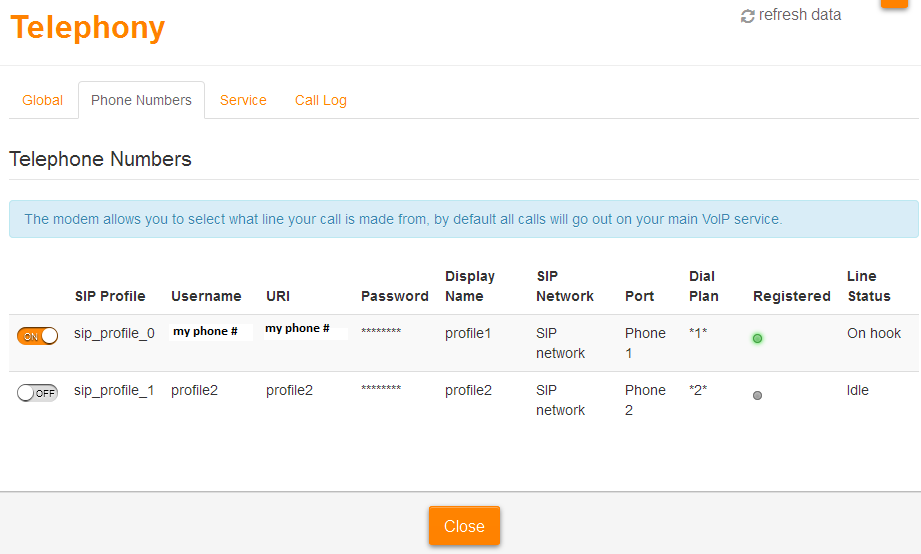Image resolution: width=921 pixels, height=554 pixels.
Task: Enable the sip_profile_1 OFF toggle
Action: click(38, 393)
